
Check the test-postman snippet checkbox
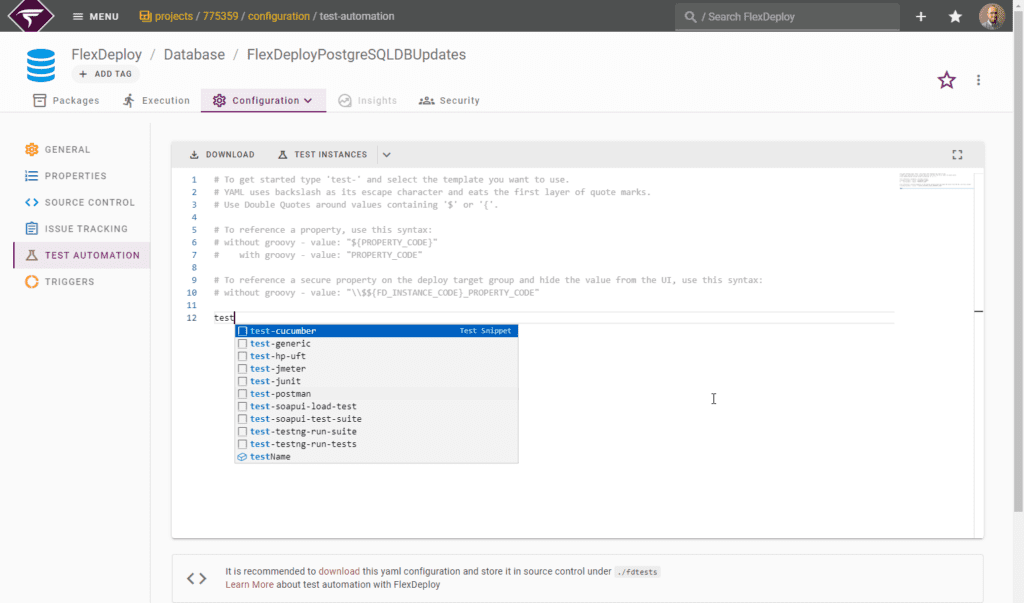[241, 393]
